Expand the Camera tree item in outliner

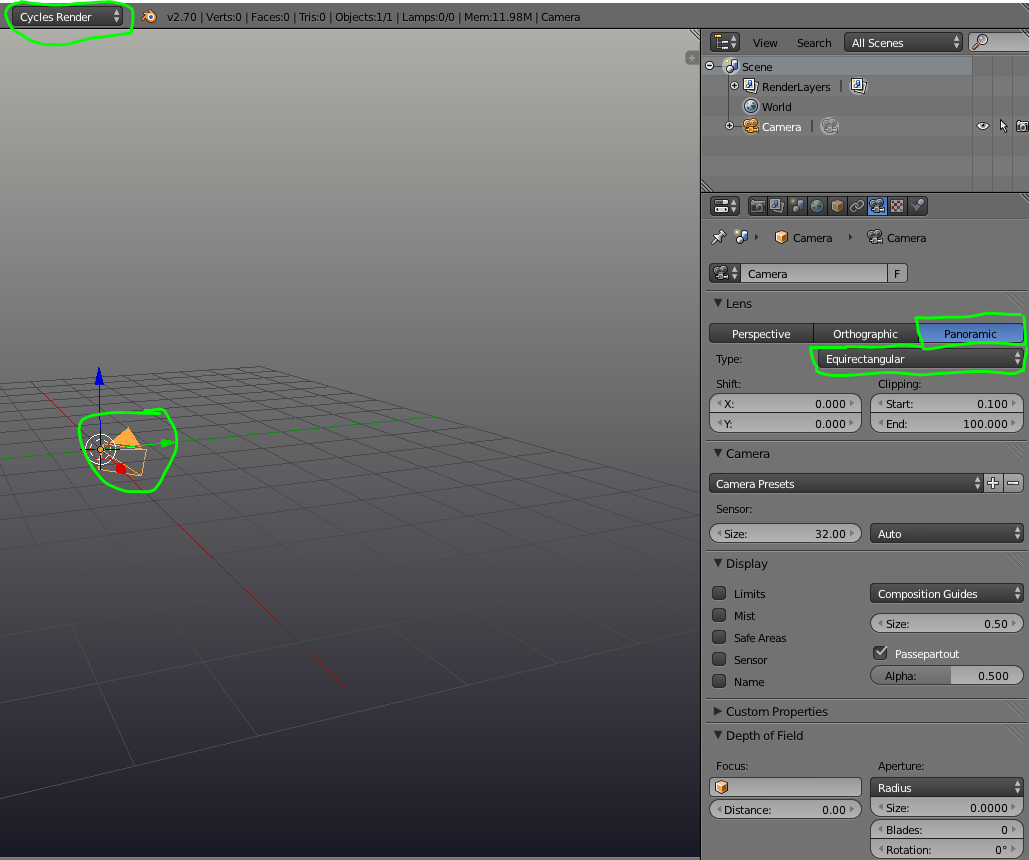click(x=729, y=125)
